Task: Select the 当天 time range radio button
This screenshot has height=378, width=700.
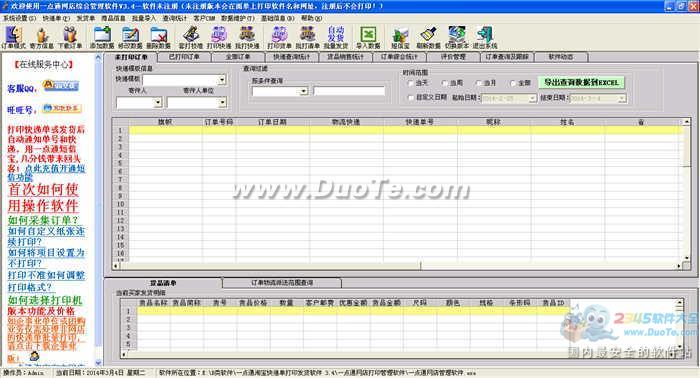Action: point(411,83)
